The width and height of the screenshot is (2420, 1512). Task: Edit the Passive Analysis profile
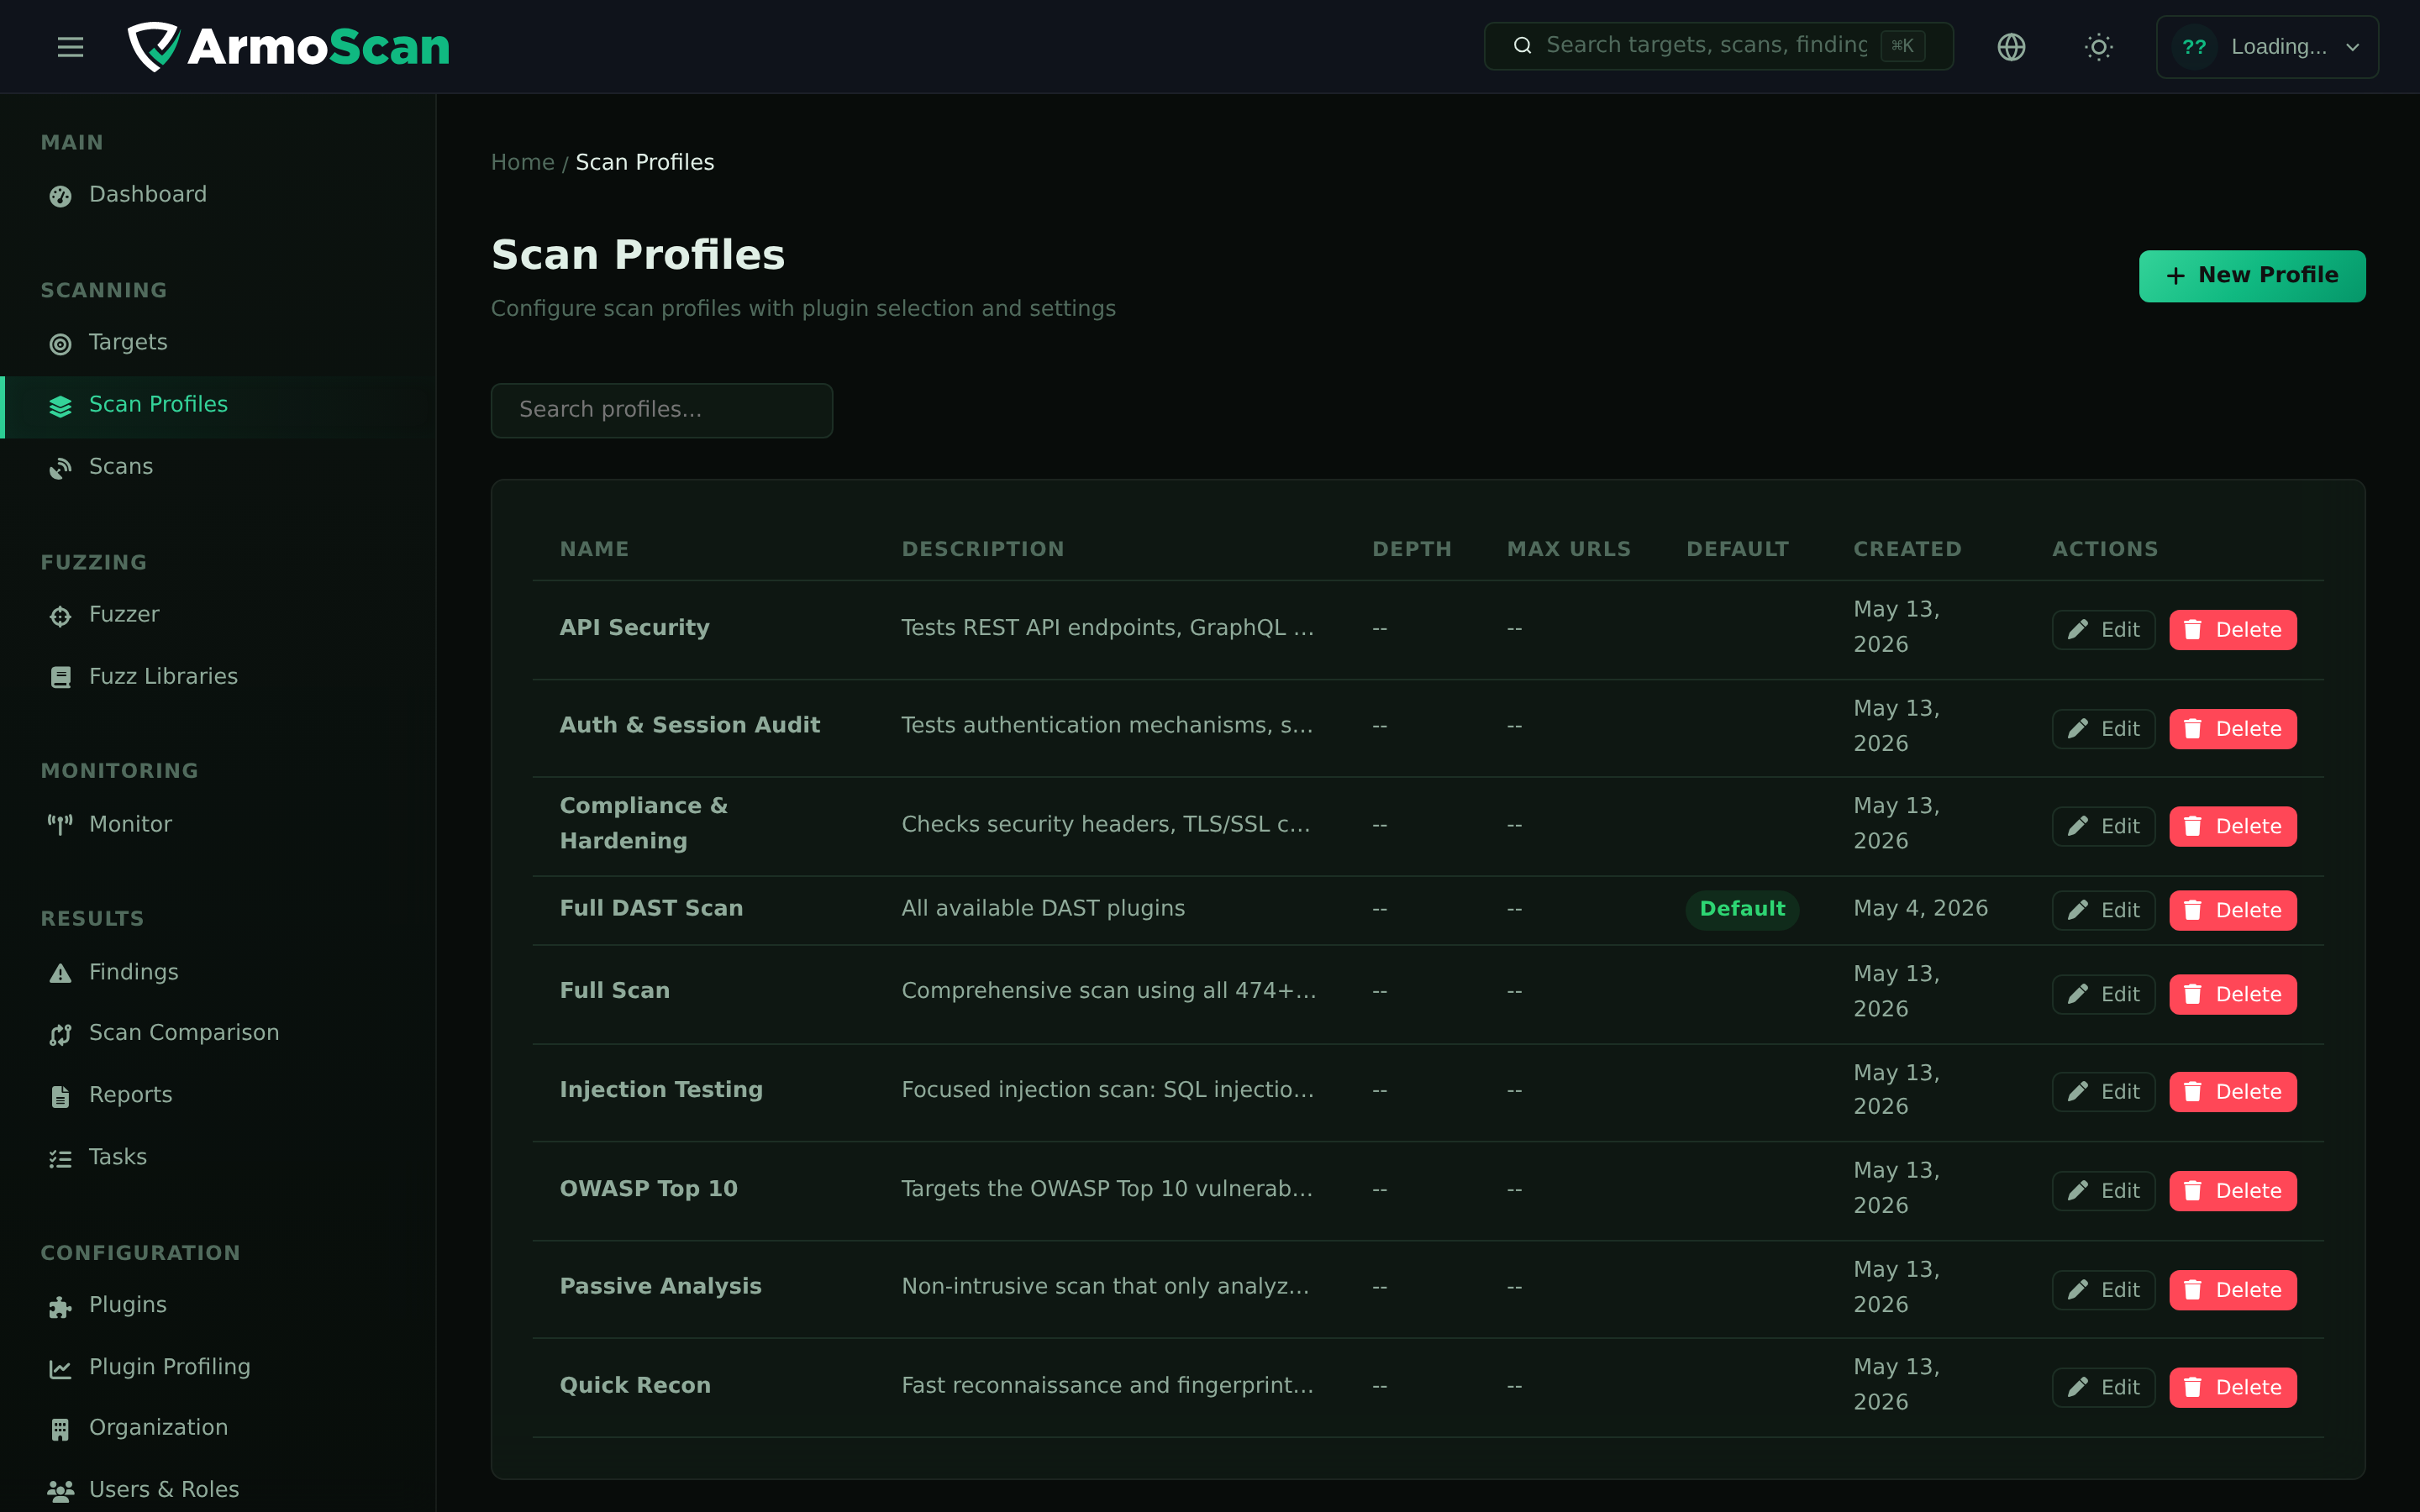(x=2103, y=1290)
